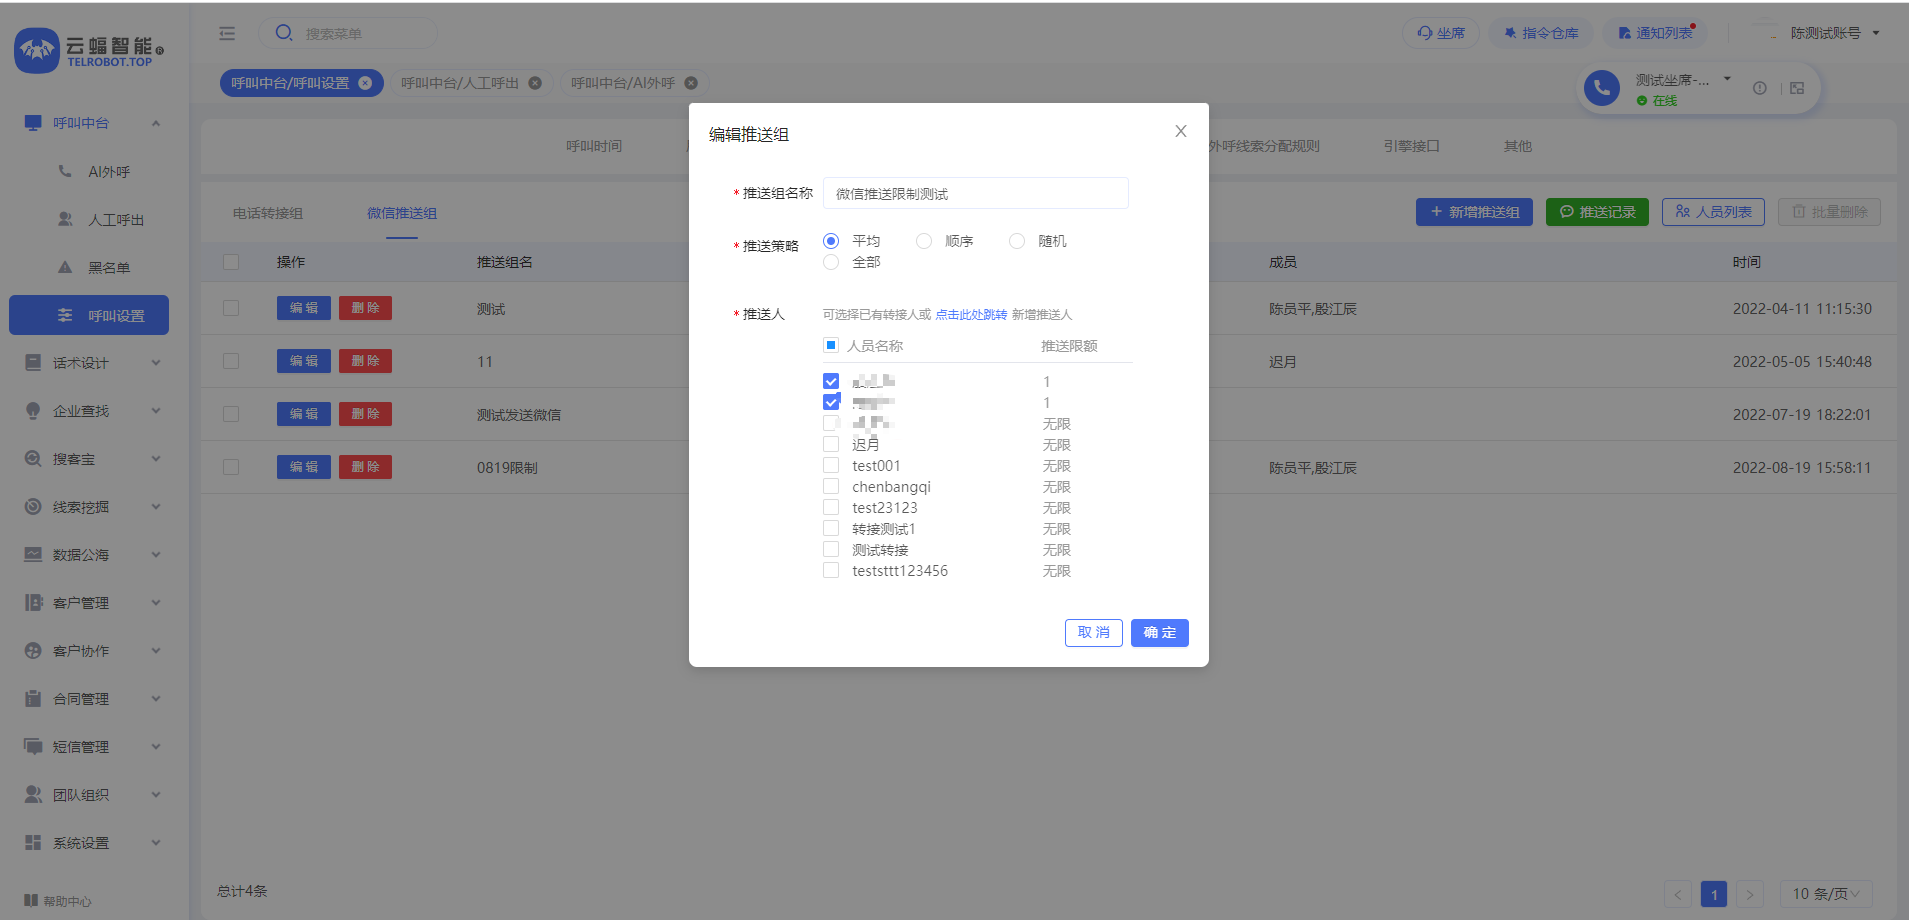Image resolution: width=1909 pixels, height=920 pixels.
Task: Check the teststtt123456 person checkbox
Action: [x=831, y=570]
